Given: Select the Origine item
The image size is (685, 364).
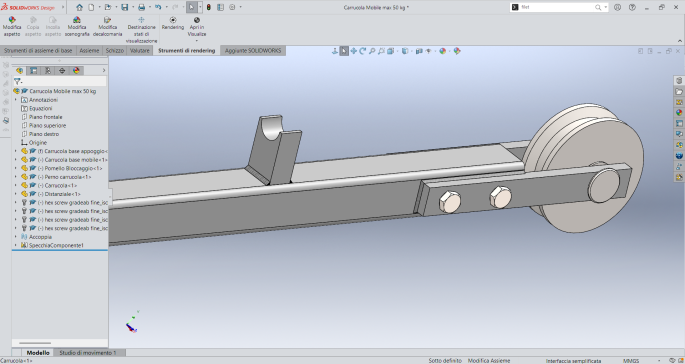Looking at the screenshot, I should [38, 142].
